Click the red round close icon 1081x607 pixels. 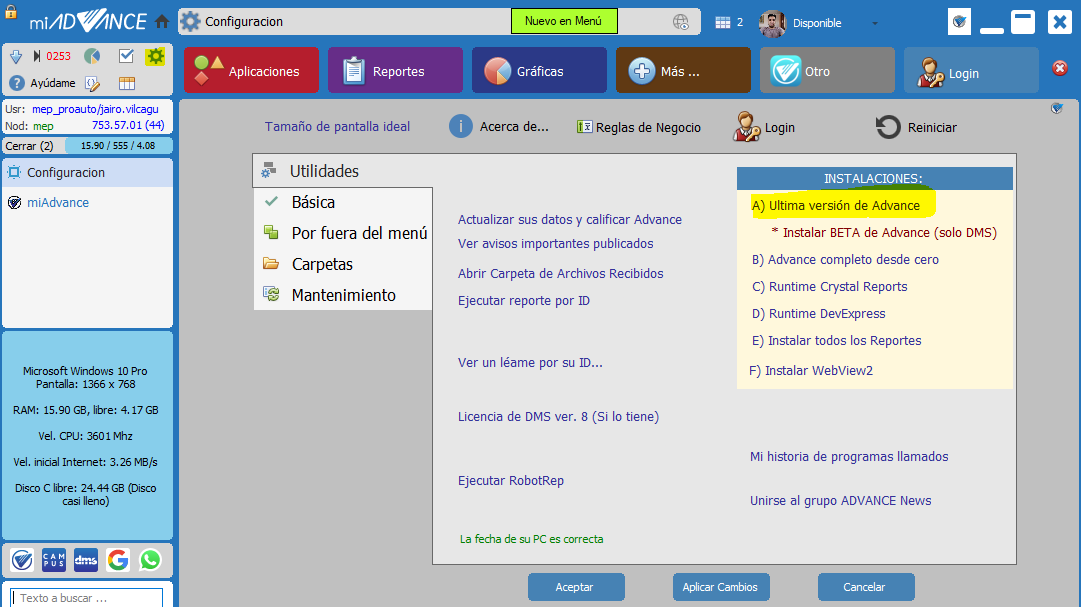1060,68
